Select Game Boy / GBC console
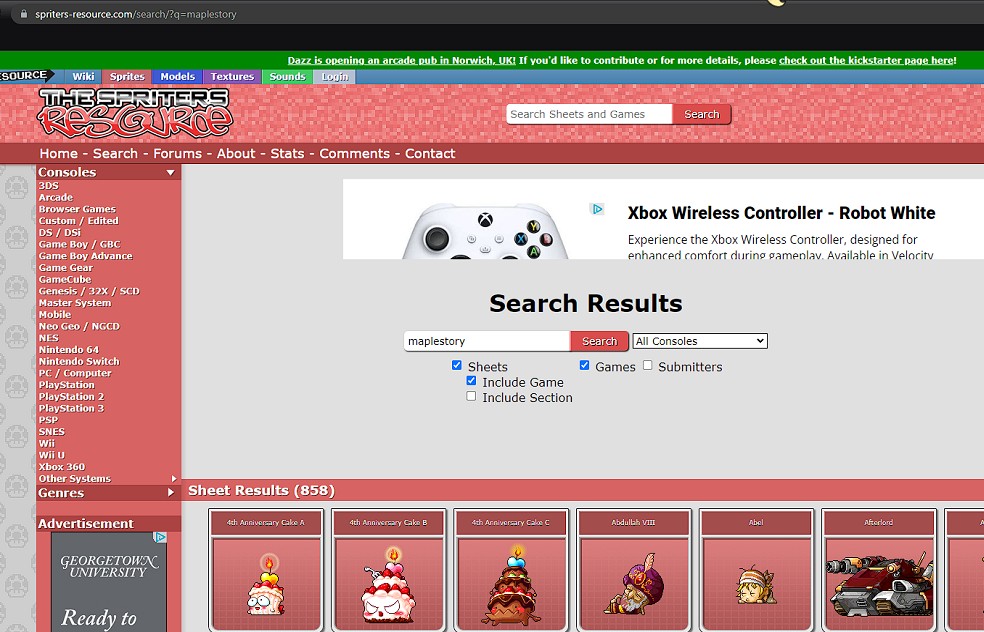Screen dimensions: 984x632 (x=79, y=244)
